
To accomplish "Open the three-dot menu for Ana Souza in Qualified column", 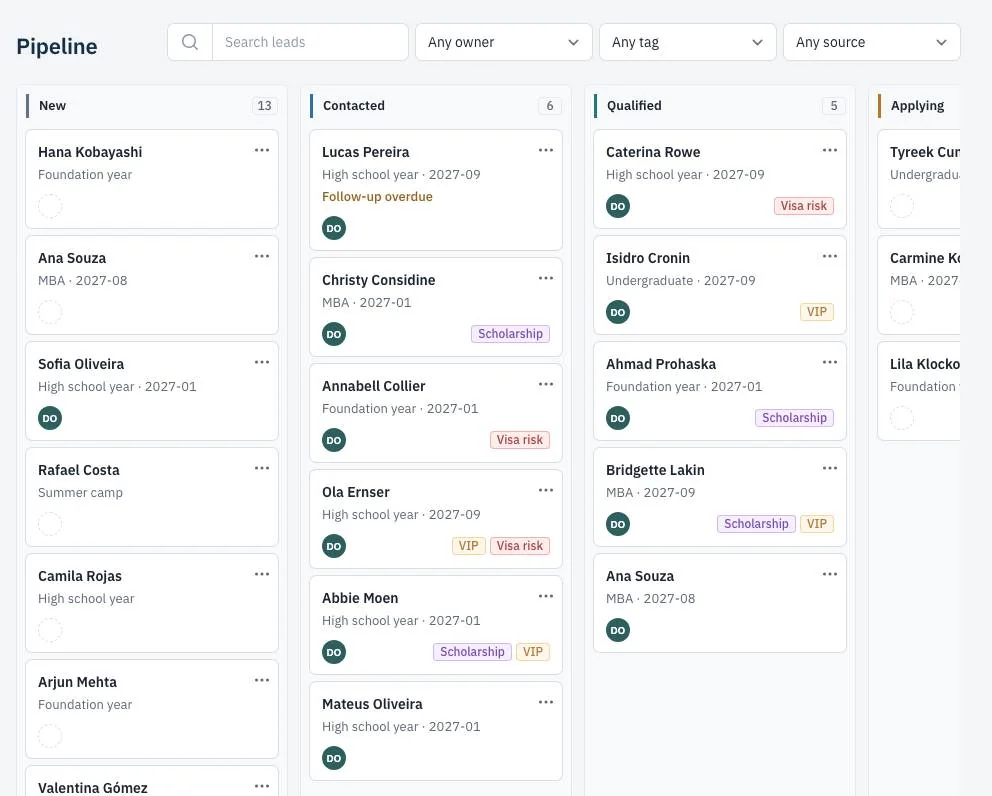I will 830,574.
